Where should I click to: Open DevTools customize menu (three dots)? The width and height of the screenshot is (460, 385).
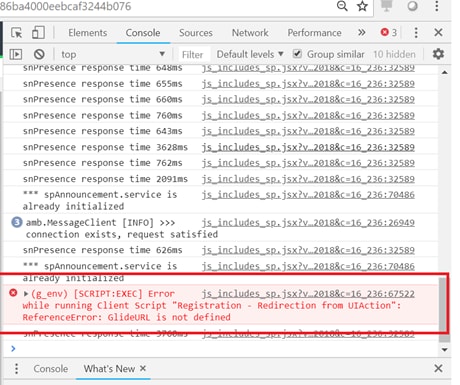(x=416, y=33)
